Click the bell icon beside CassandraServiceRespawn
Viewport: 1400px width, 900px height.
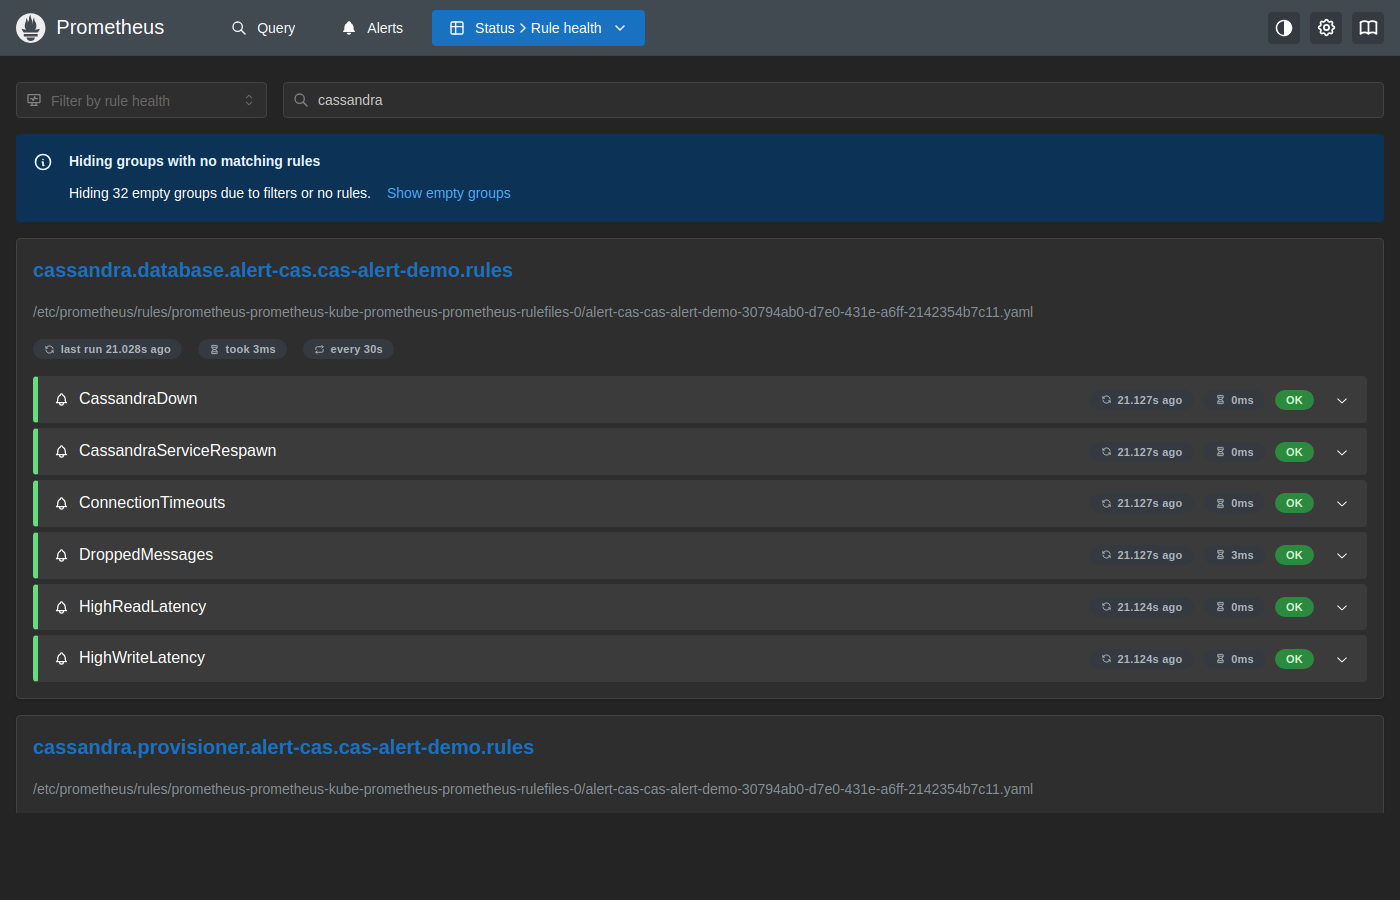click(x=61, y=451)
